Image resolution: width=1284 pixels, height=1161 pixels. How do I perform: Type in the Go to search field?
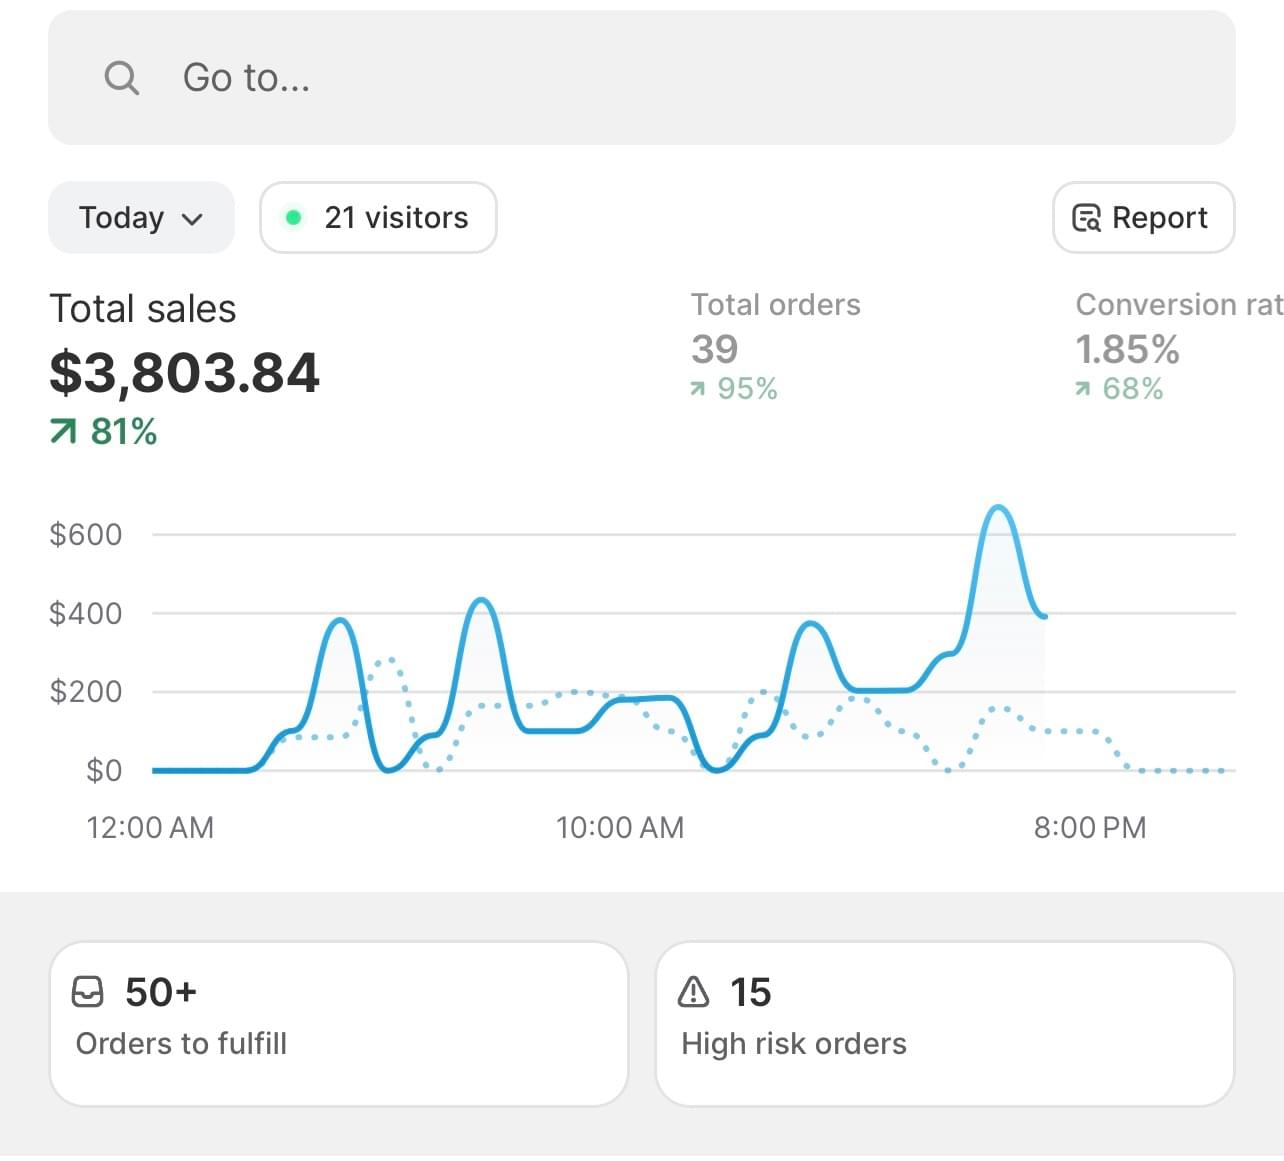[x=640, y=78]
